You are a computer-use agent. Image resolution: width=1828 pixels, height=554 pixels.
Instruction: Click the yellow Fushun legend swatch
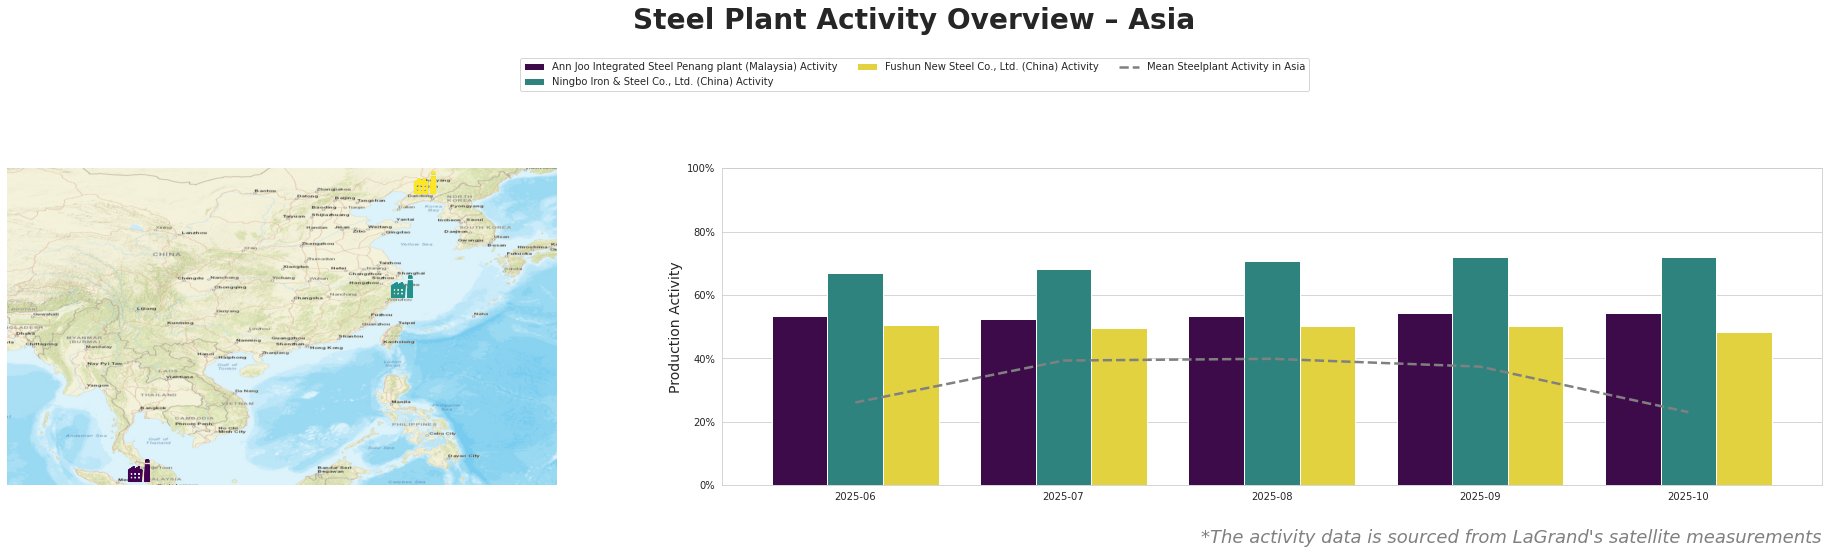click(x=868, y=67)
